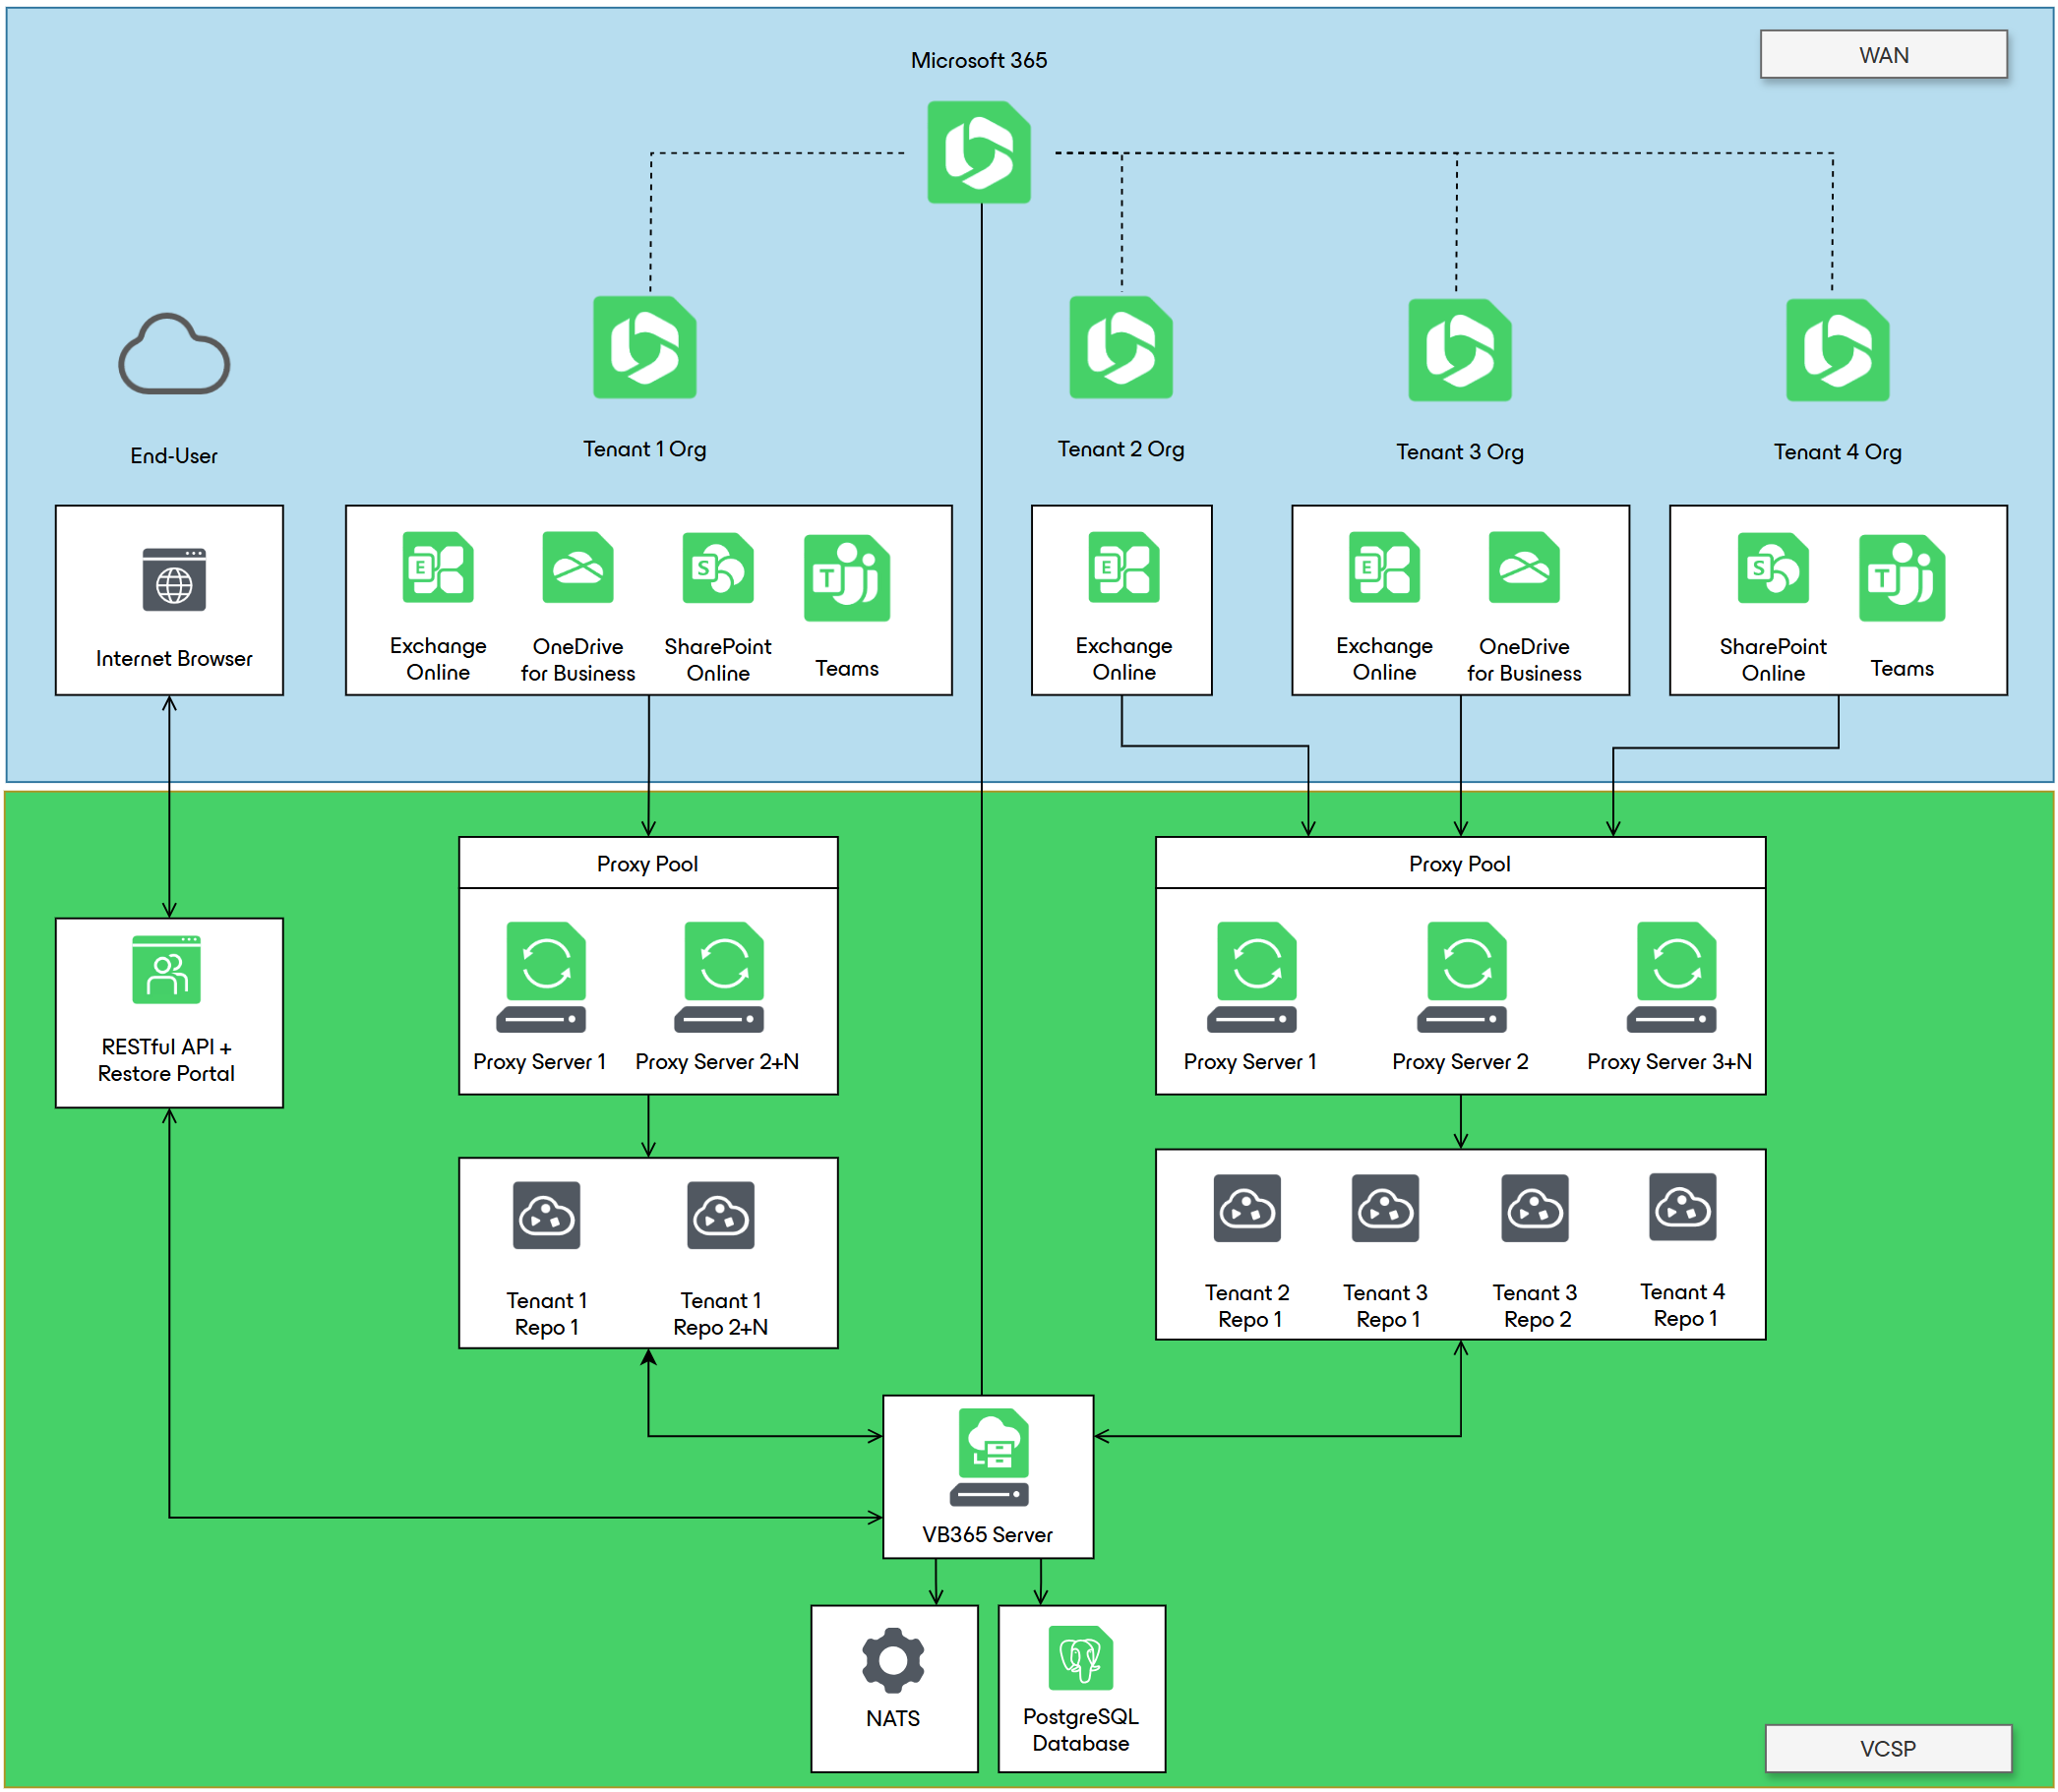
Task: Select the Tenant 1 Org icon
Action: (x=644, y=347)
